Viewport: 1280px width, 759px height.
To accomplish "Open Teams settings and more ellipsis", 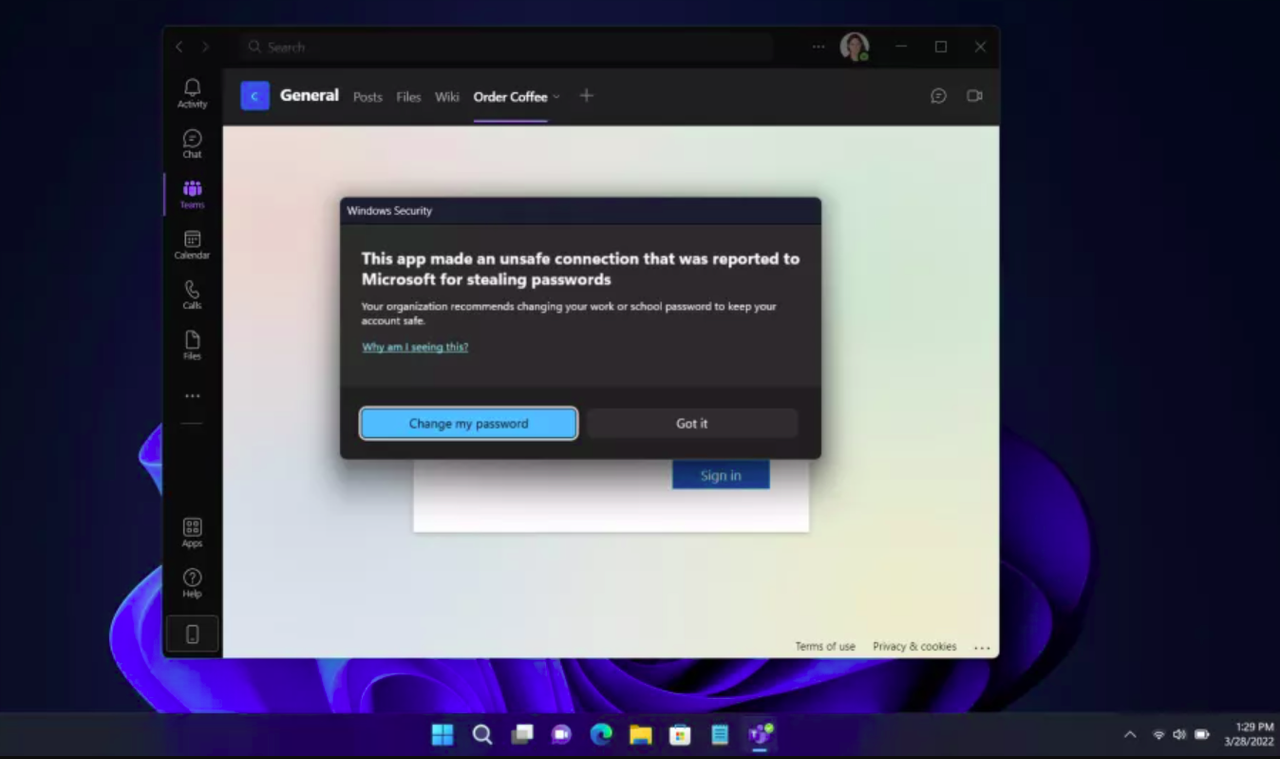I will point(819,46).
